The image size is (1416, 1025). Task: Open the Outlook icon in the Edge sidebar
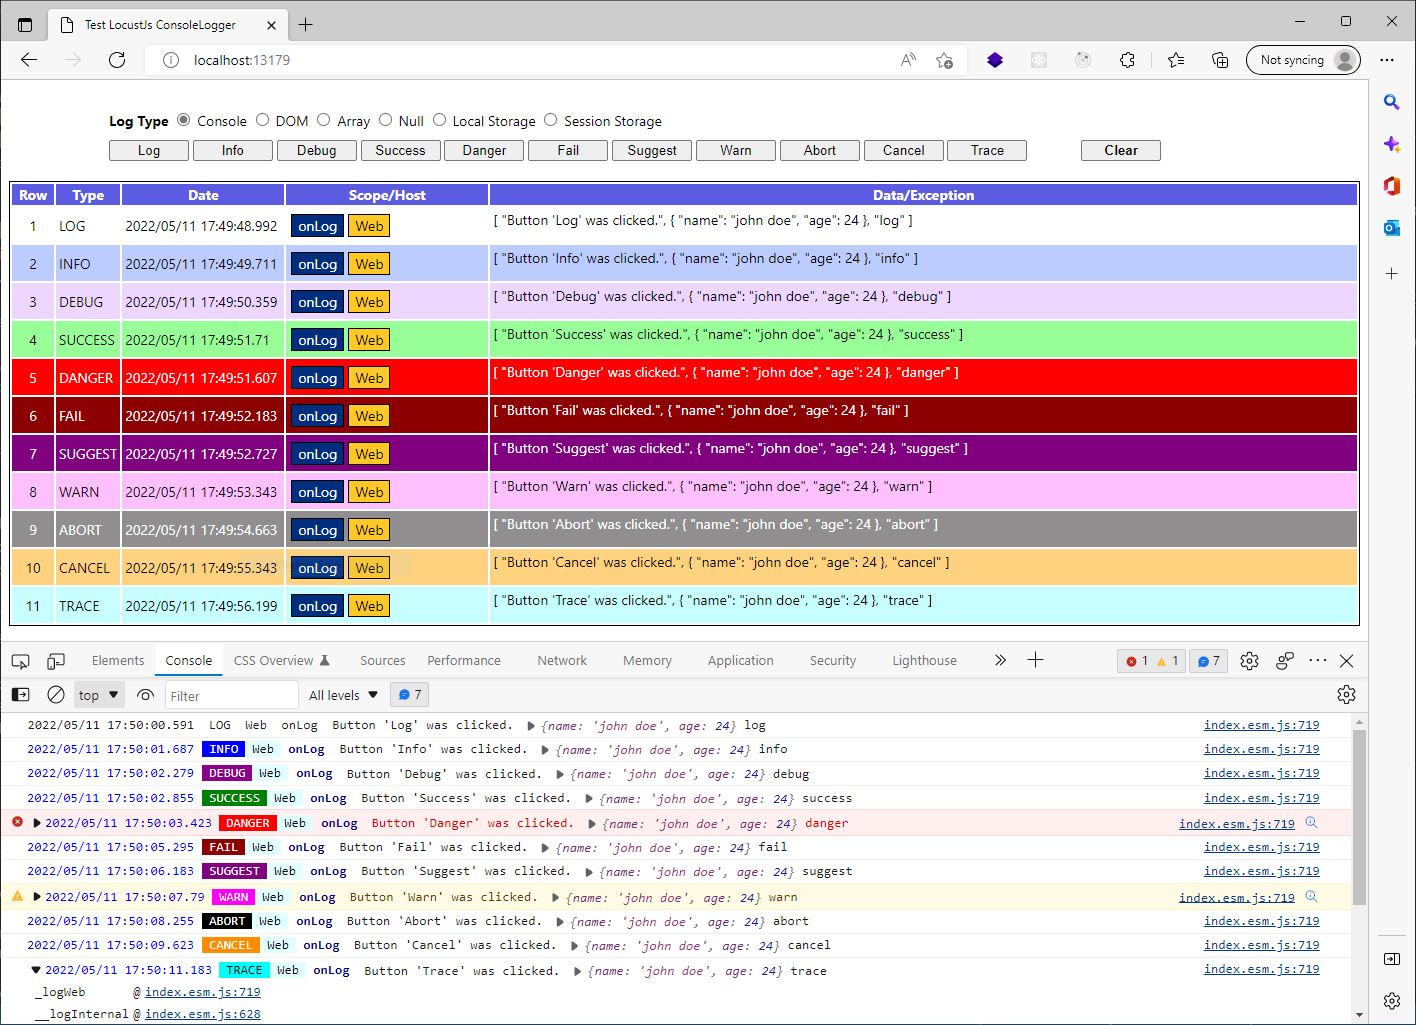coord(1391,228)
